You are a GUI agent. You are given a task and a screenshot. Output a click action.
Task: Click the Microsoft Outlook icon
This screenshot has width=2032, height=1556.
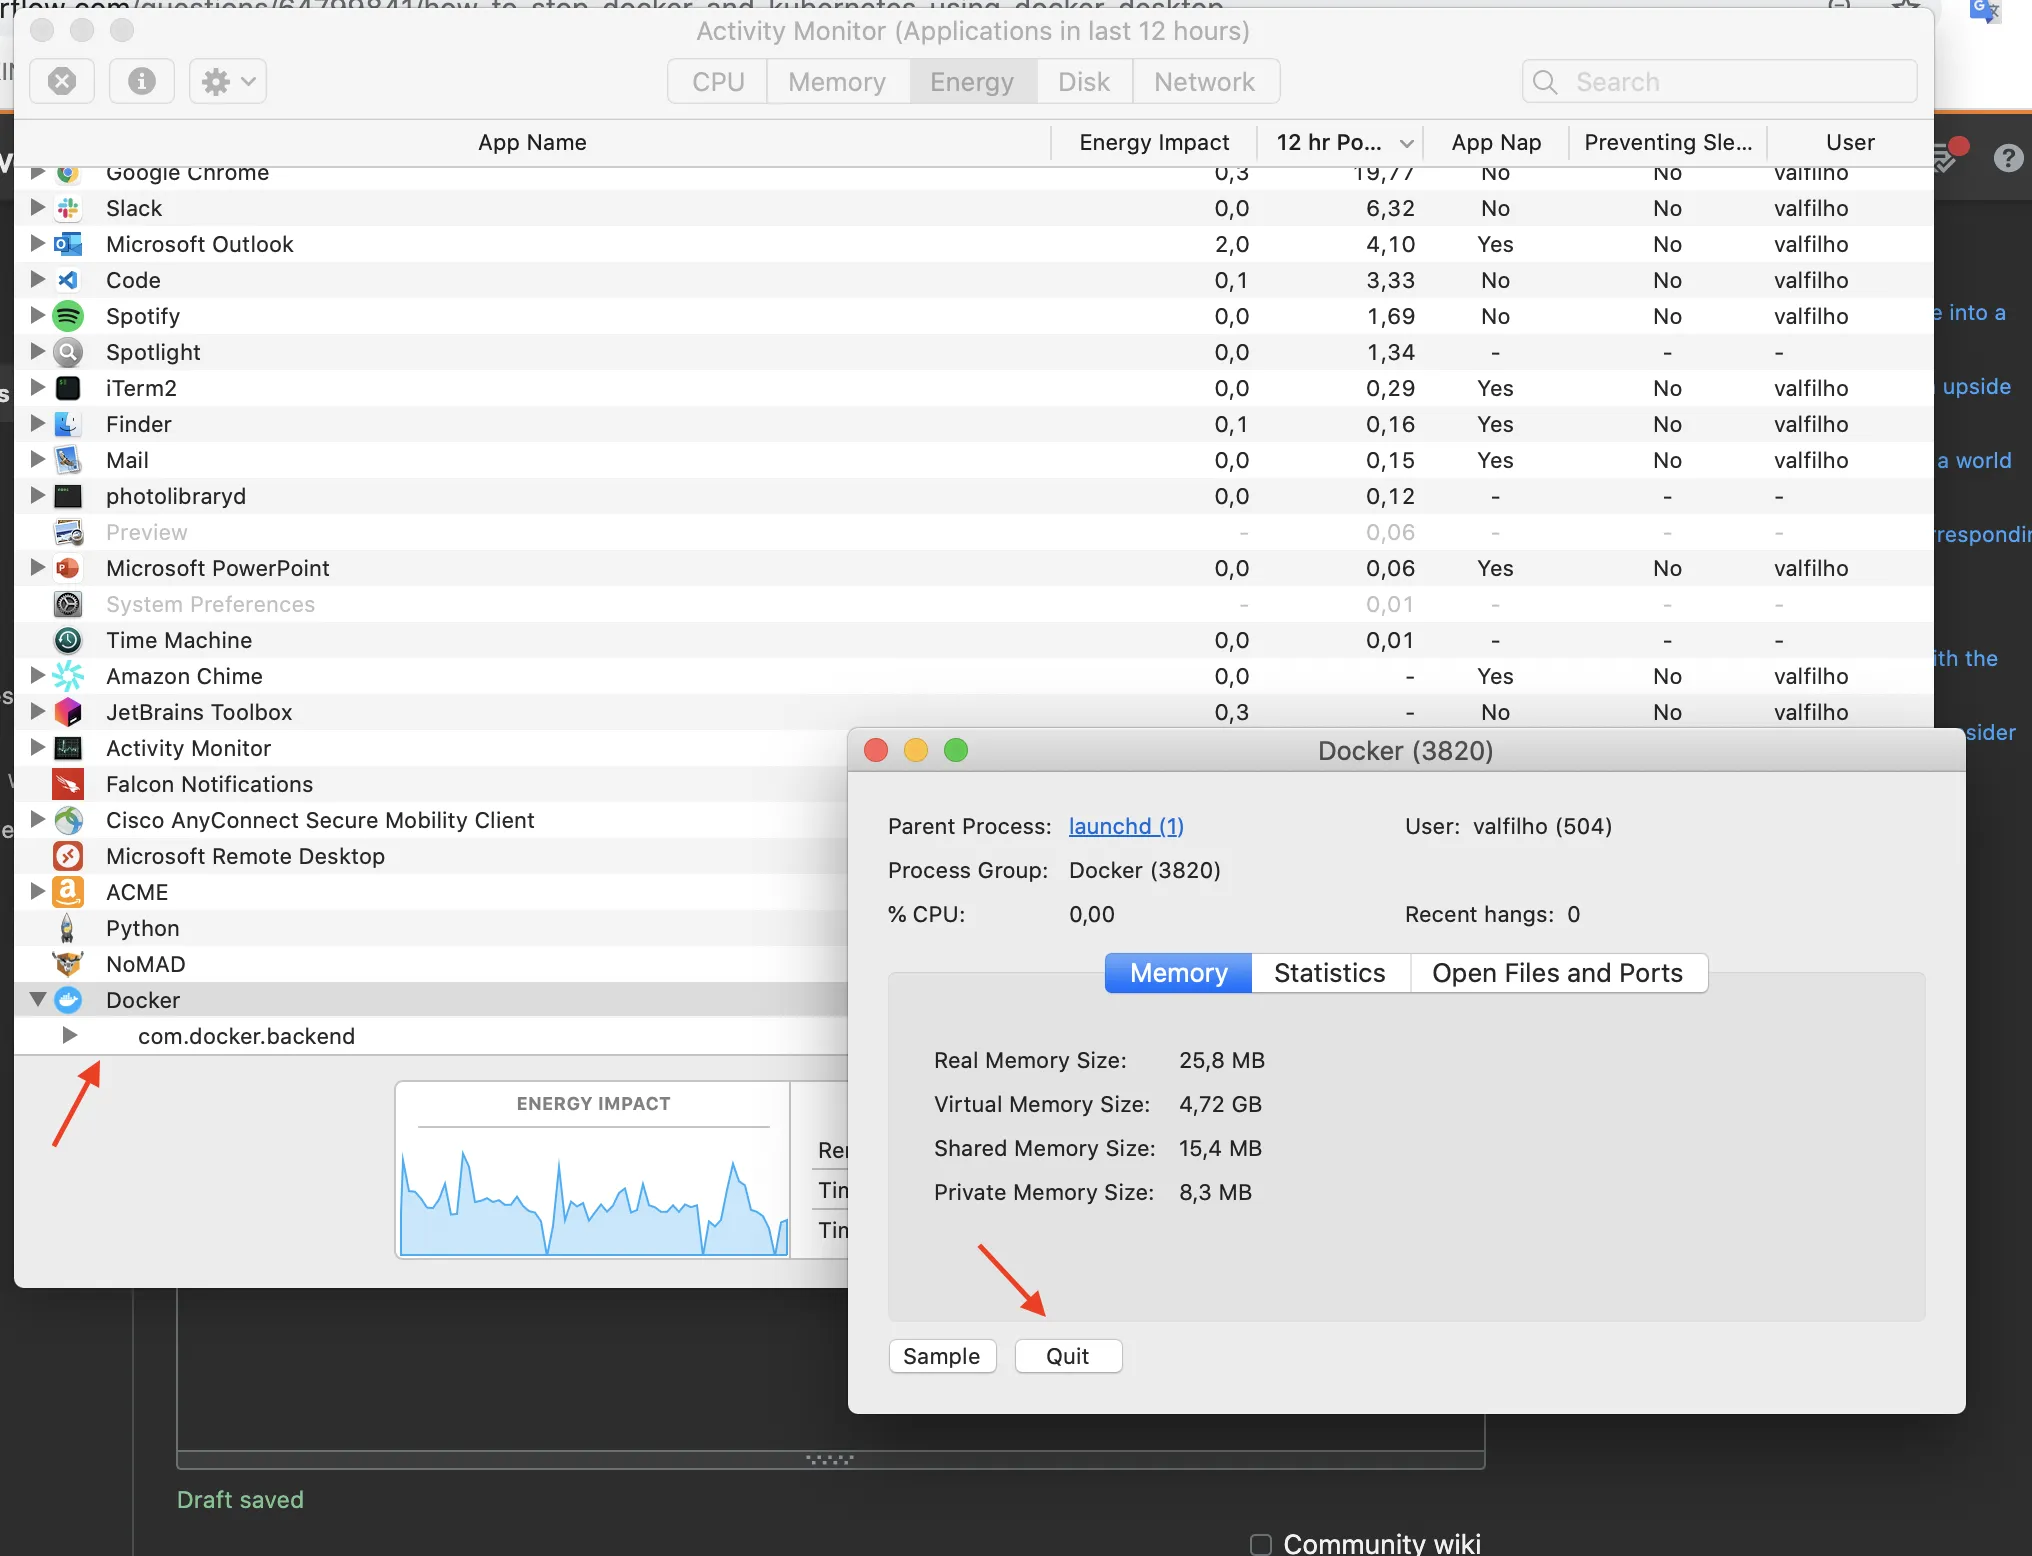coord(68,244)
